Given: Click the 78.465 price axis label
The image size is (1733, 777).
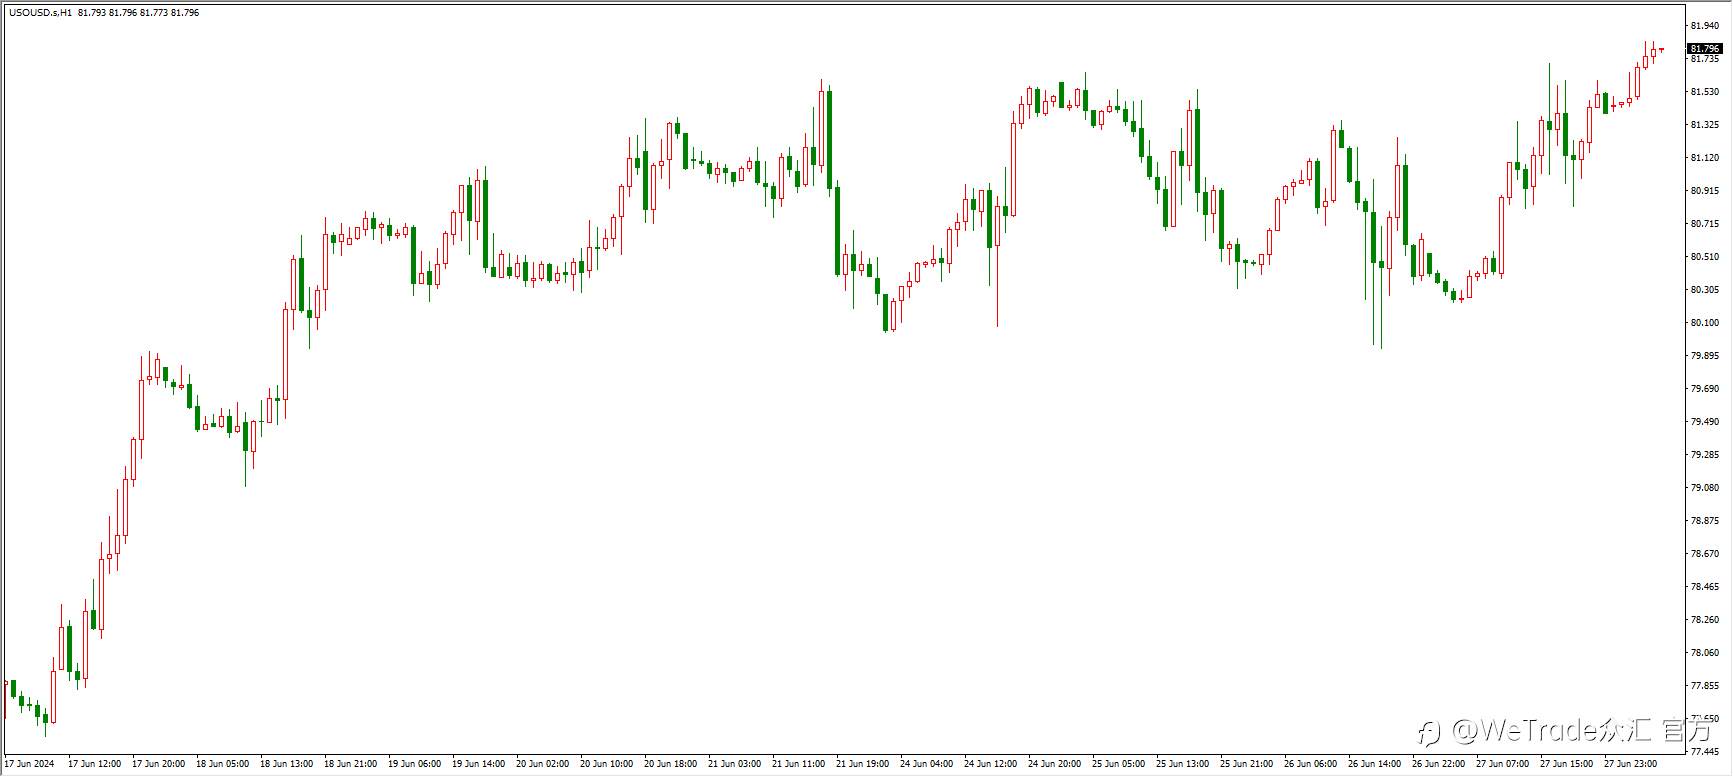Looking at the screenshot, I should 1704,587.
